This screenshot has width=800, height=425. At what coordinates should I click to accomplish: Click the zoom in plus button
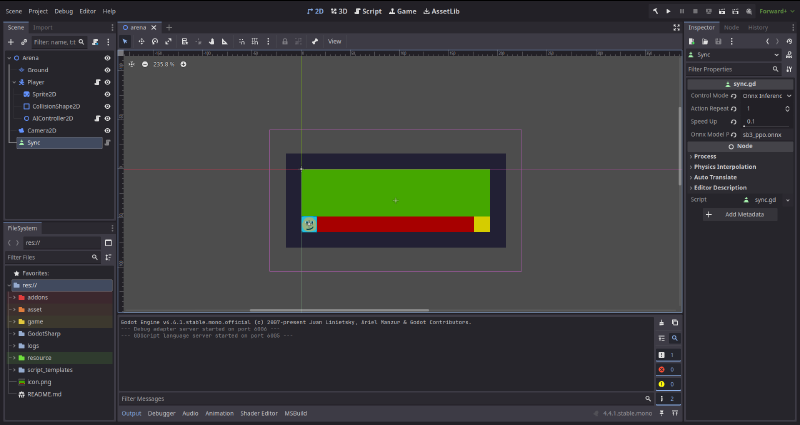click(183, 64)
